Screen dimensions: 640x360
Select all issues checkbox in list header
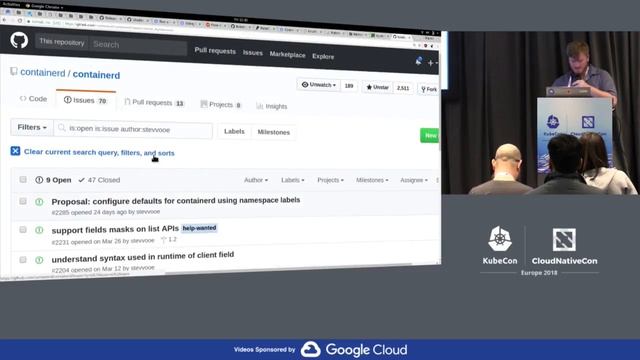coord(23,179)
